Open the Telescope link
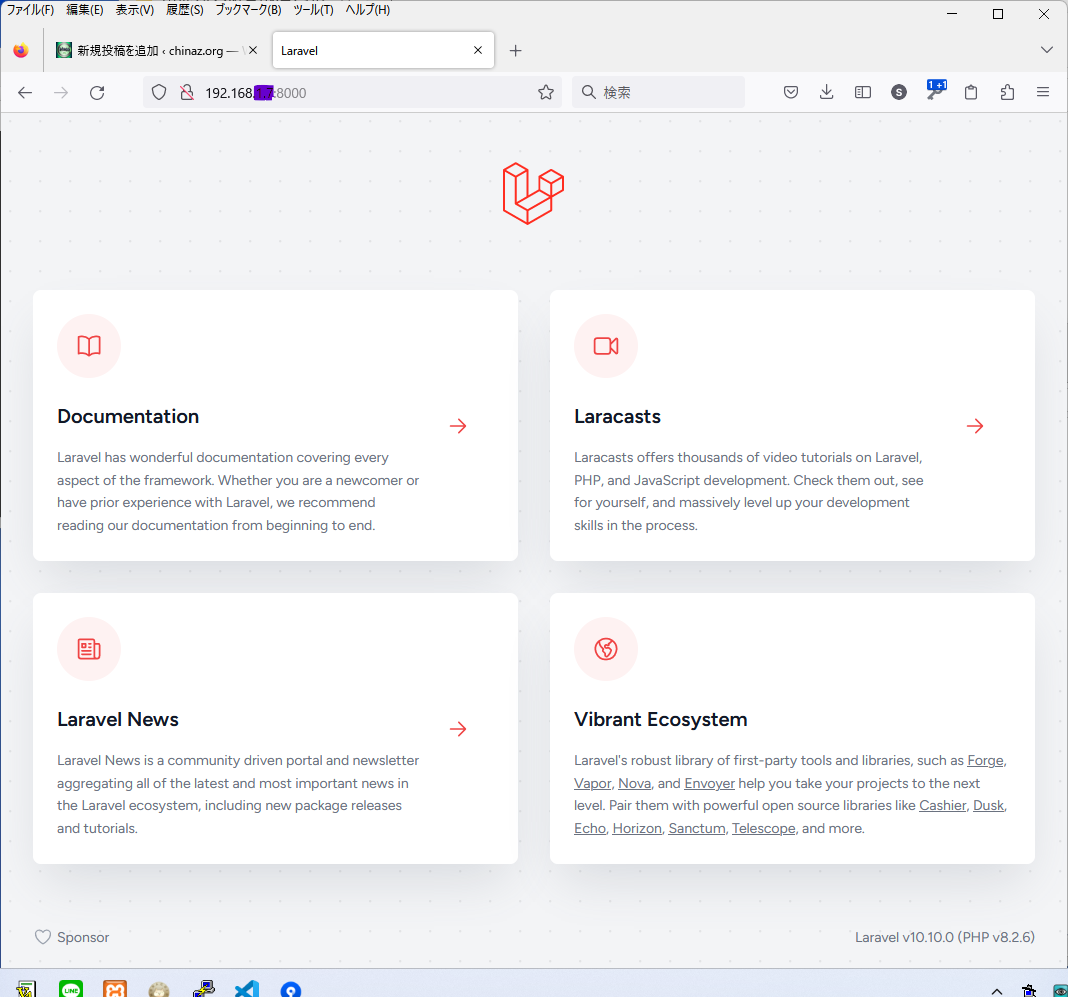1068x997 pixels. coord(764,829)
